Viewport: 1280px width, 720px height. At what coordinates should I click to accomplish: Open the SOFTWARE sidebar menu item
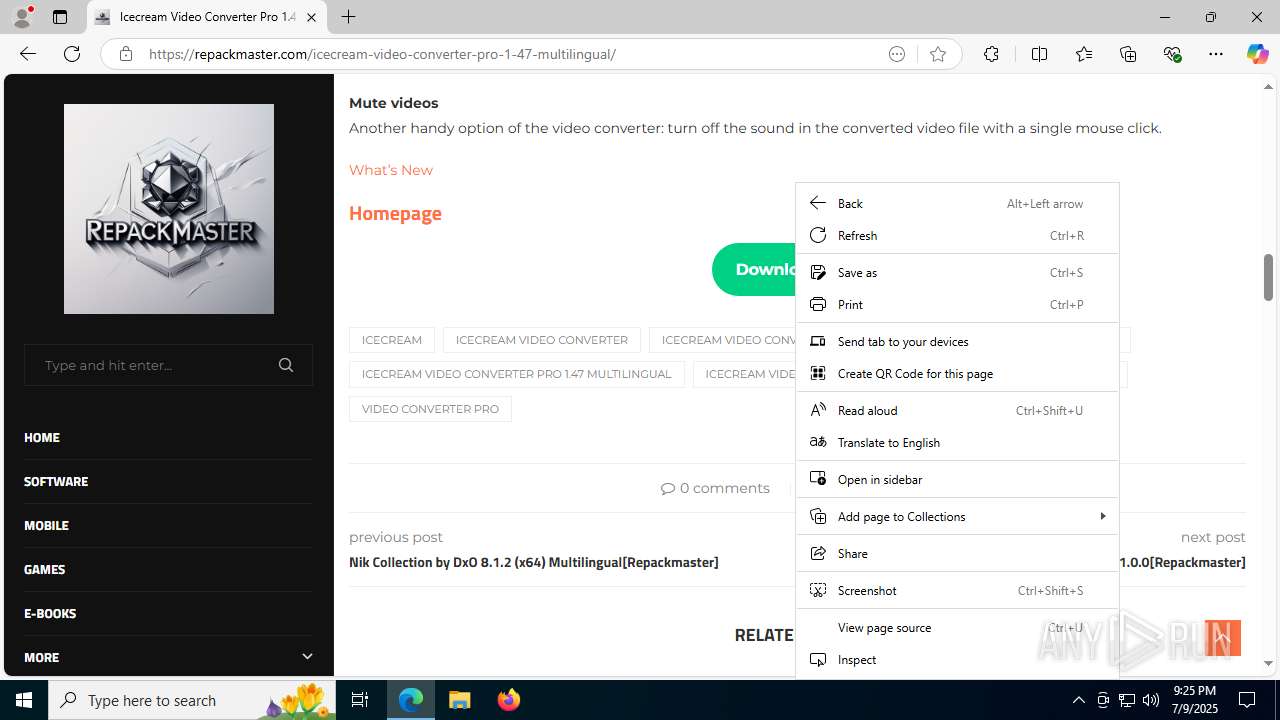[x=56, y=481]
